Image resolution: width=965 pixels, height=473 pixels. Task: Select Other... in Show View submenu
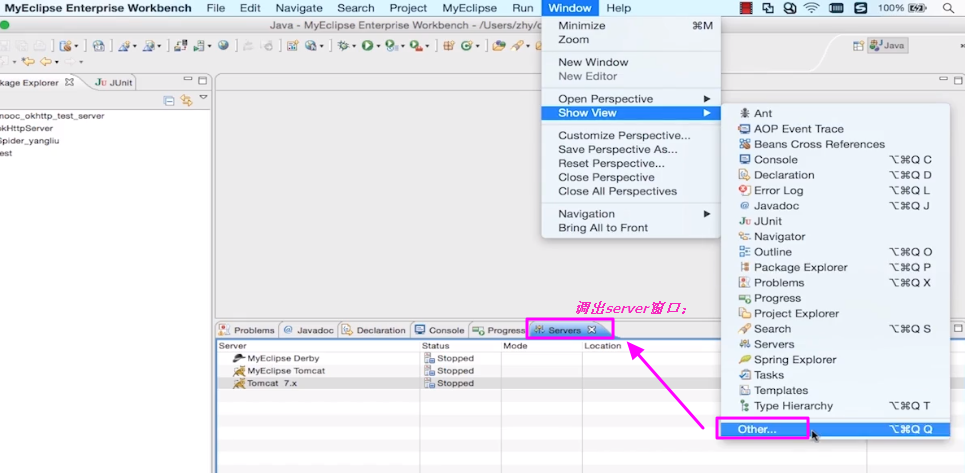tap(836, 429)
